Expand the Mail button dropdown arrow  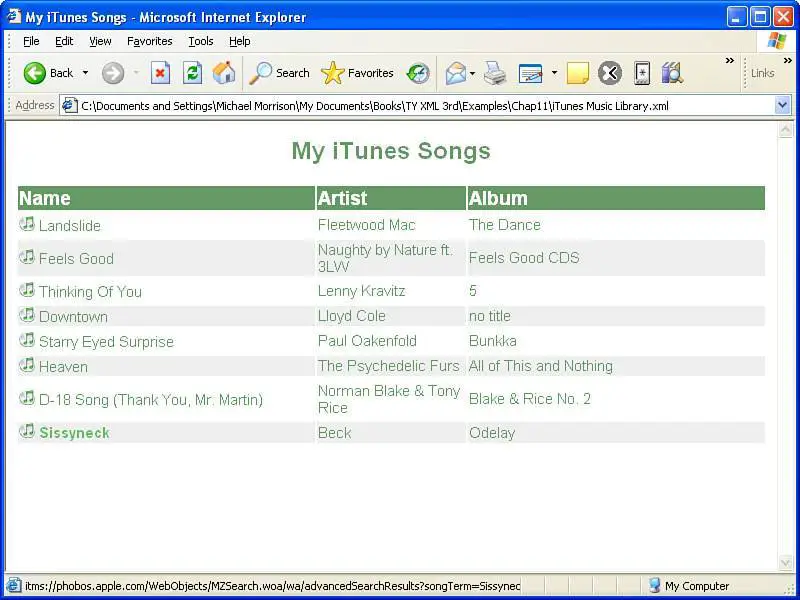click(472, 73)
